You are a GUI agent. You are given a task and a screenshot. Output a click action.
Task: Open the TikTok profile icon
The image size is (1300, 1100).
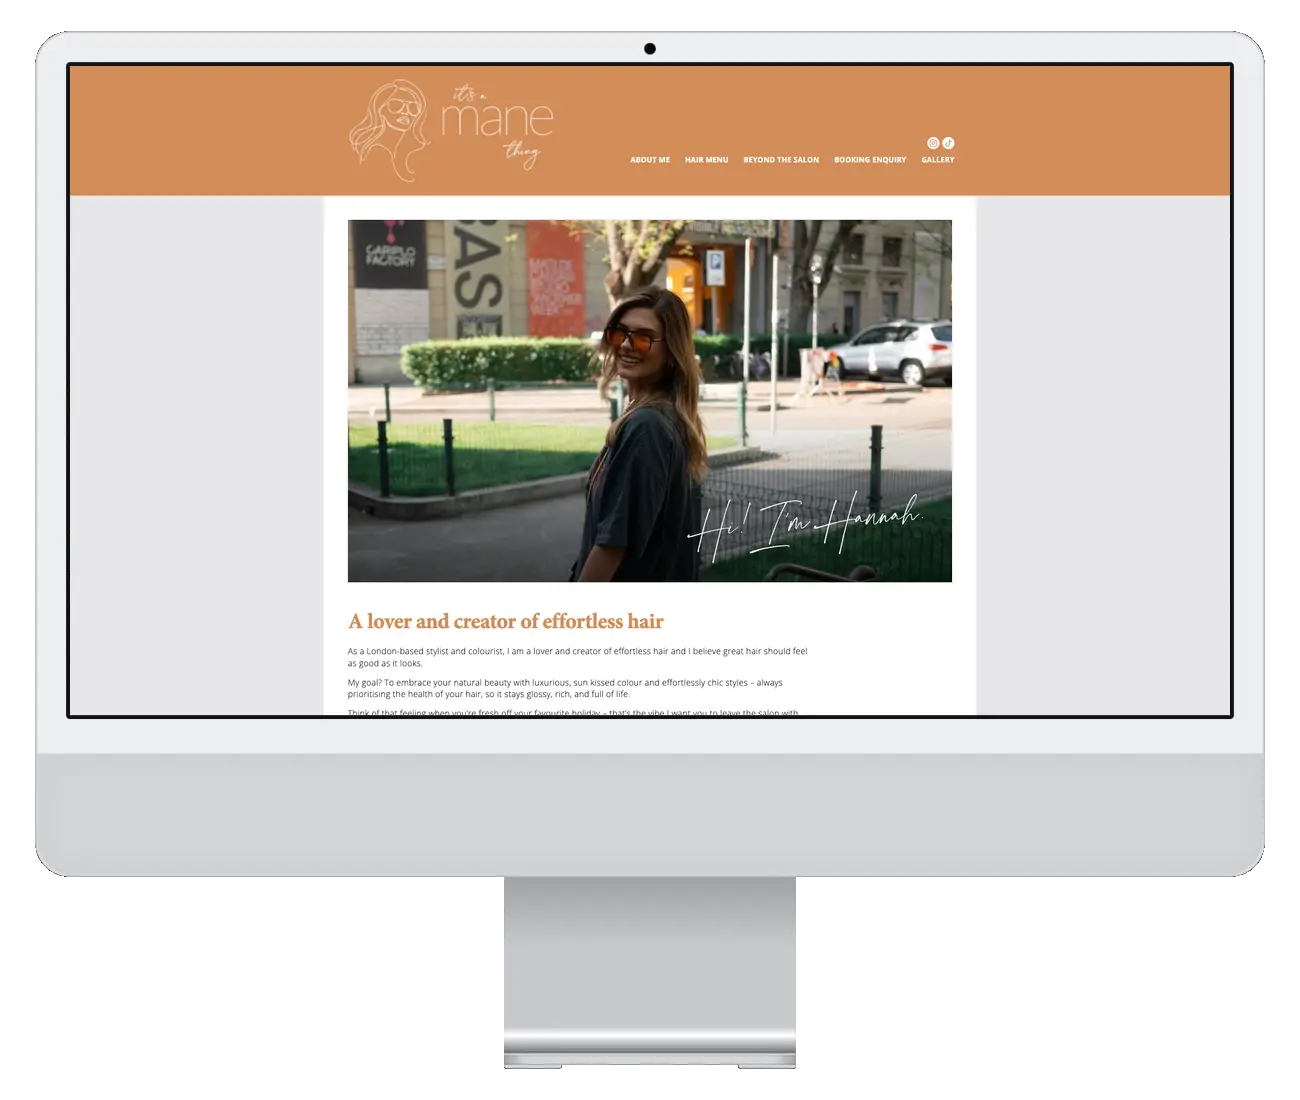[948, 143]
